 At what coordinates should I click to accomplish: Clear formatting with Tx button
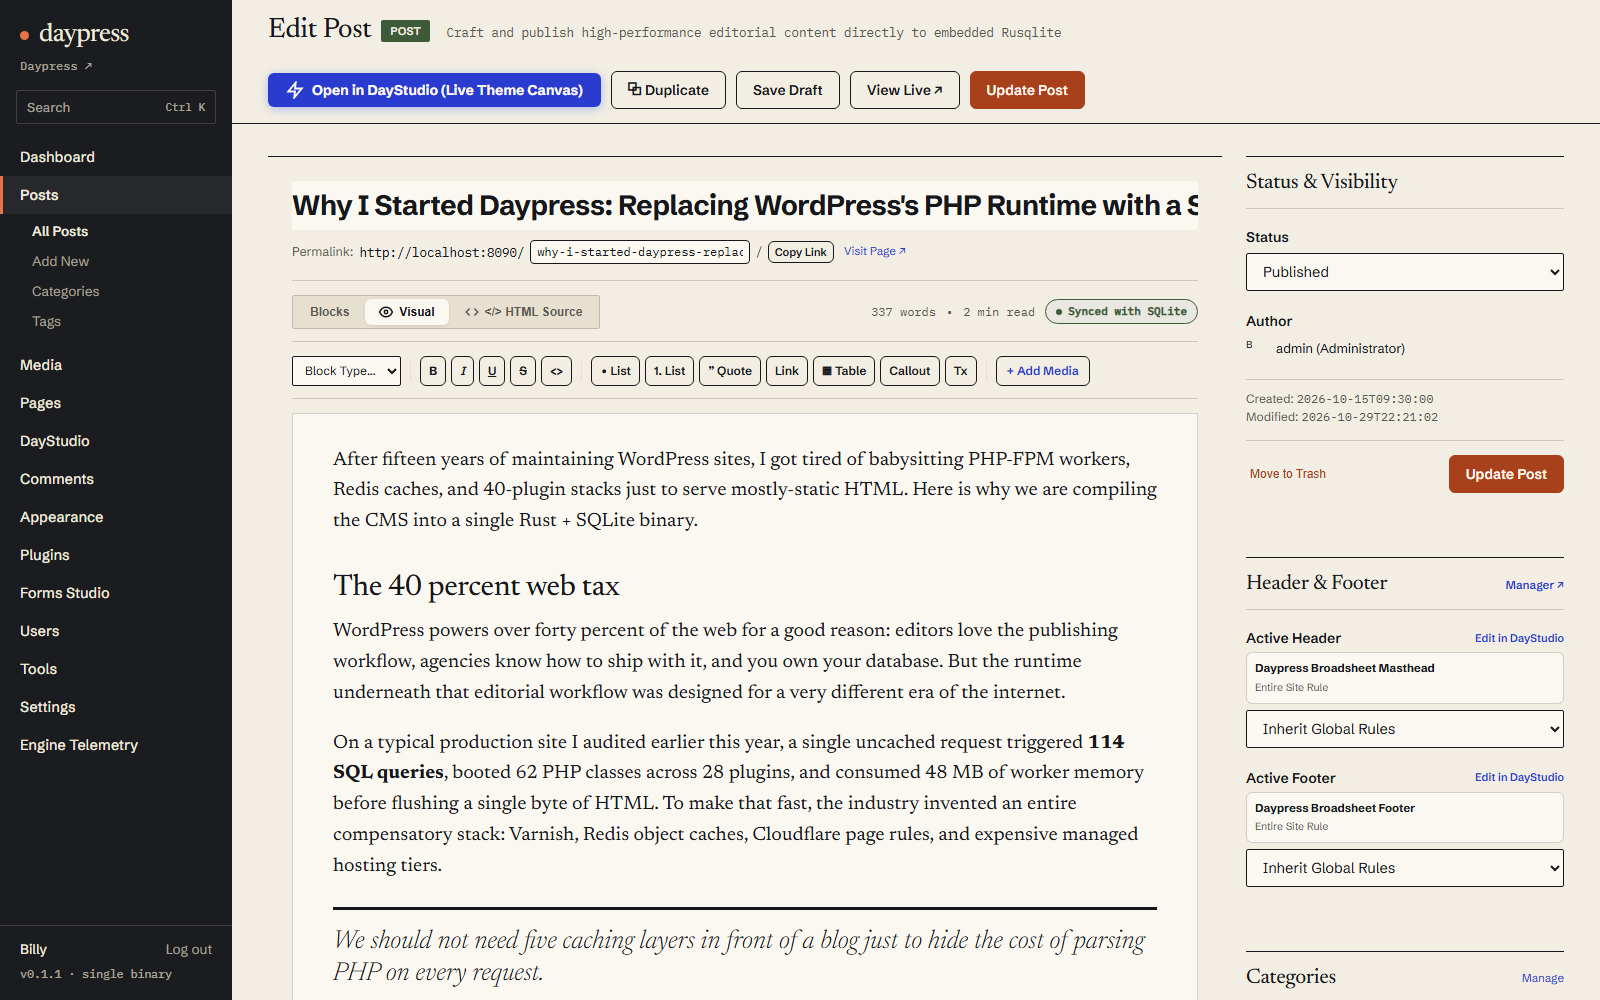point(961,371)
